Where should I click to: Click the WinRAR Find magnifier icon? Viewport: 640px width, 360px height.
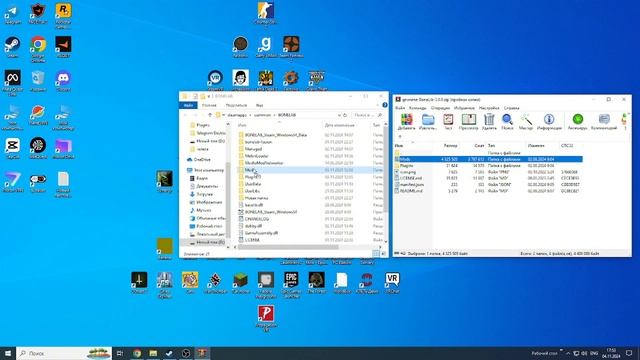507,122
